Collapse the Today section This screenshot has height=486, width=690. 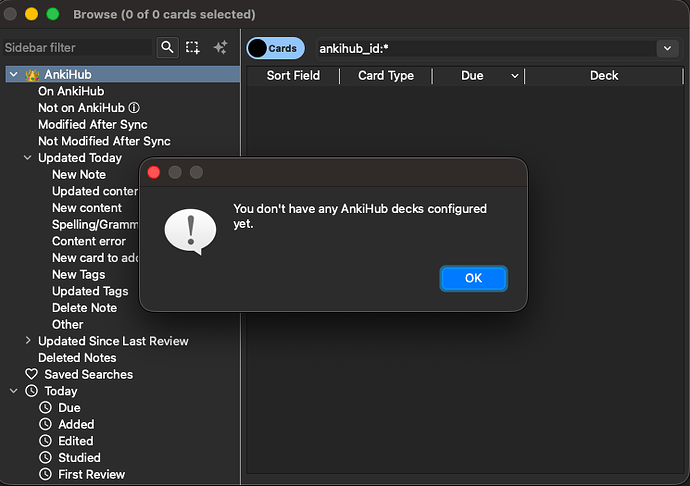(x=14, y=391)
